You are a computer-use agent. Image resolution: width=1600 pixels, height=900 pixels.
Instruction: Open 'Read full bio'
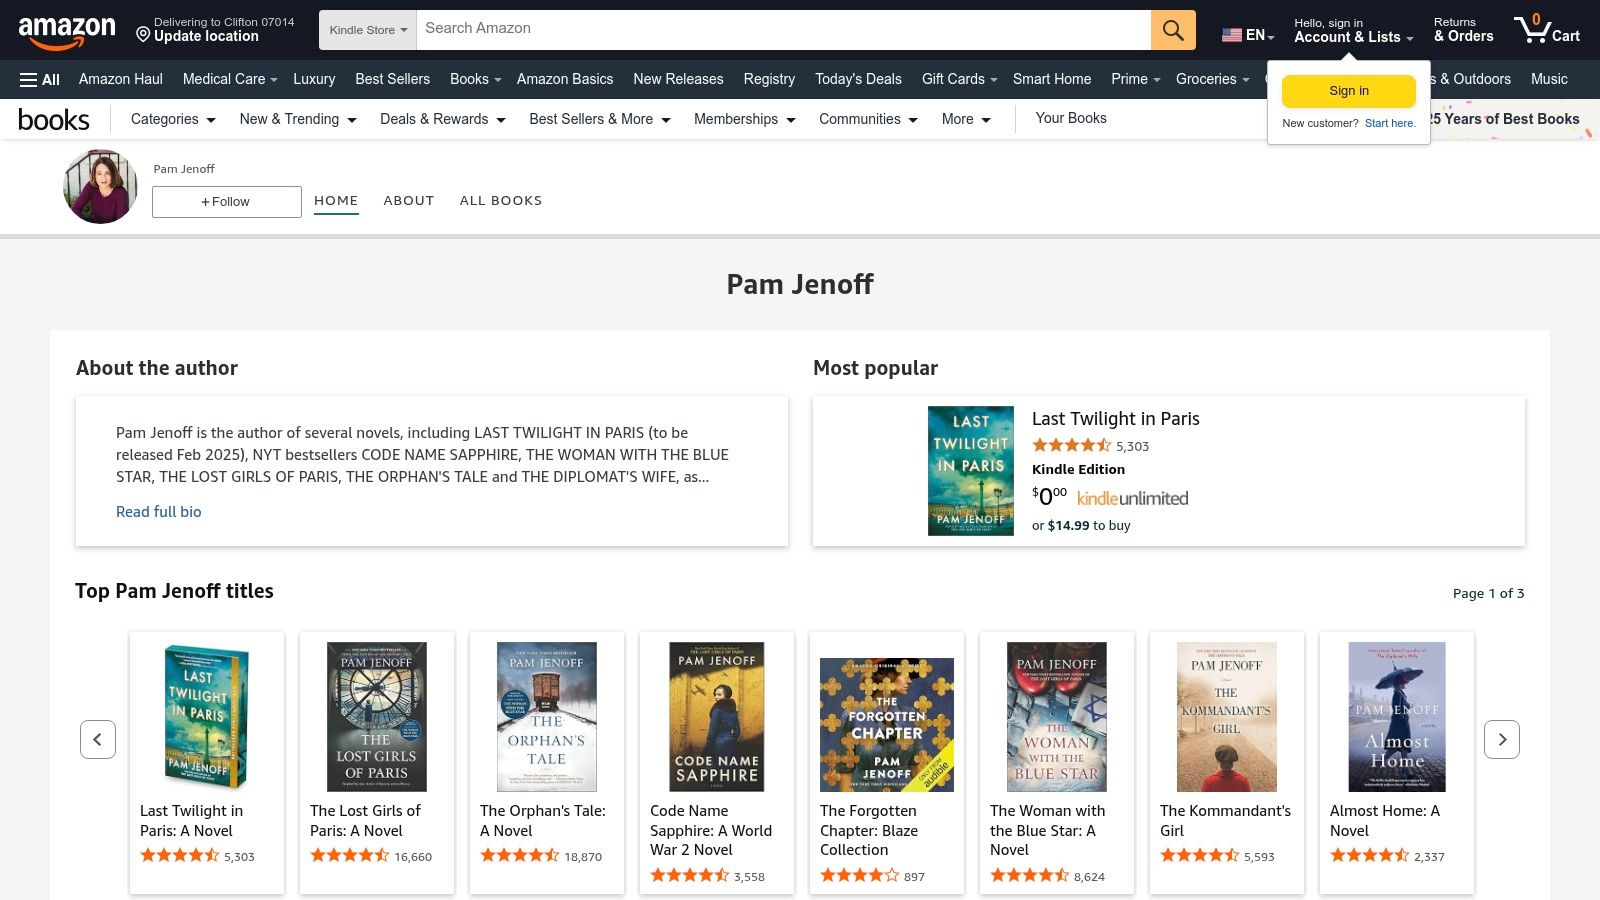click(x=158, y=511)
